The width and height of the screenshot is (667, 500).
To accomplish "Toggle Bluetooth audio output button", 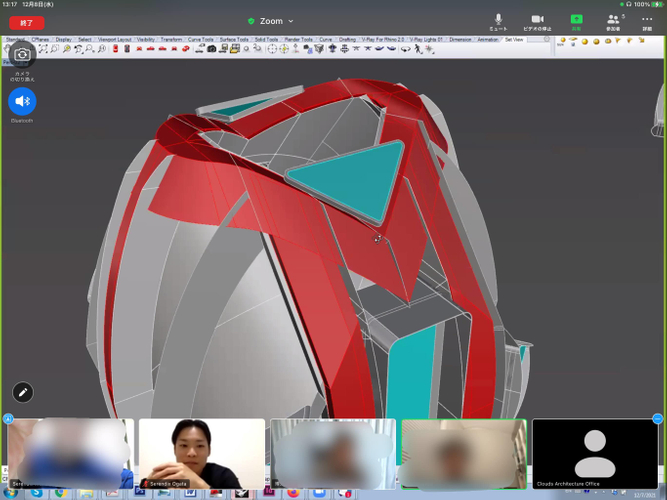I will 22,101.
